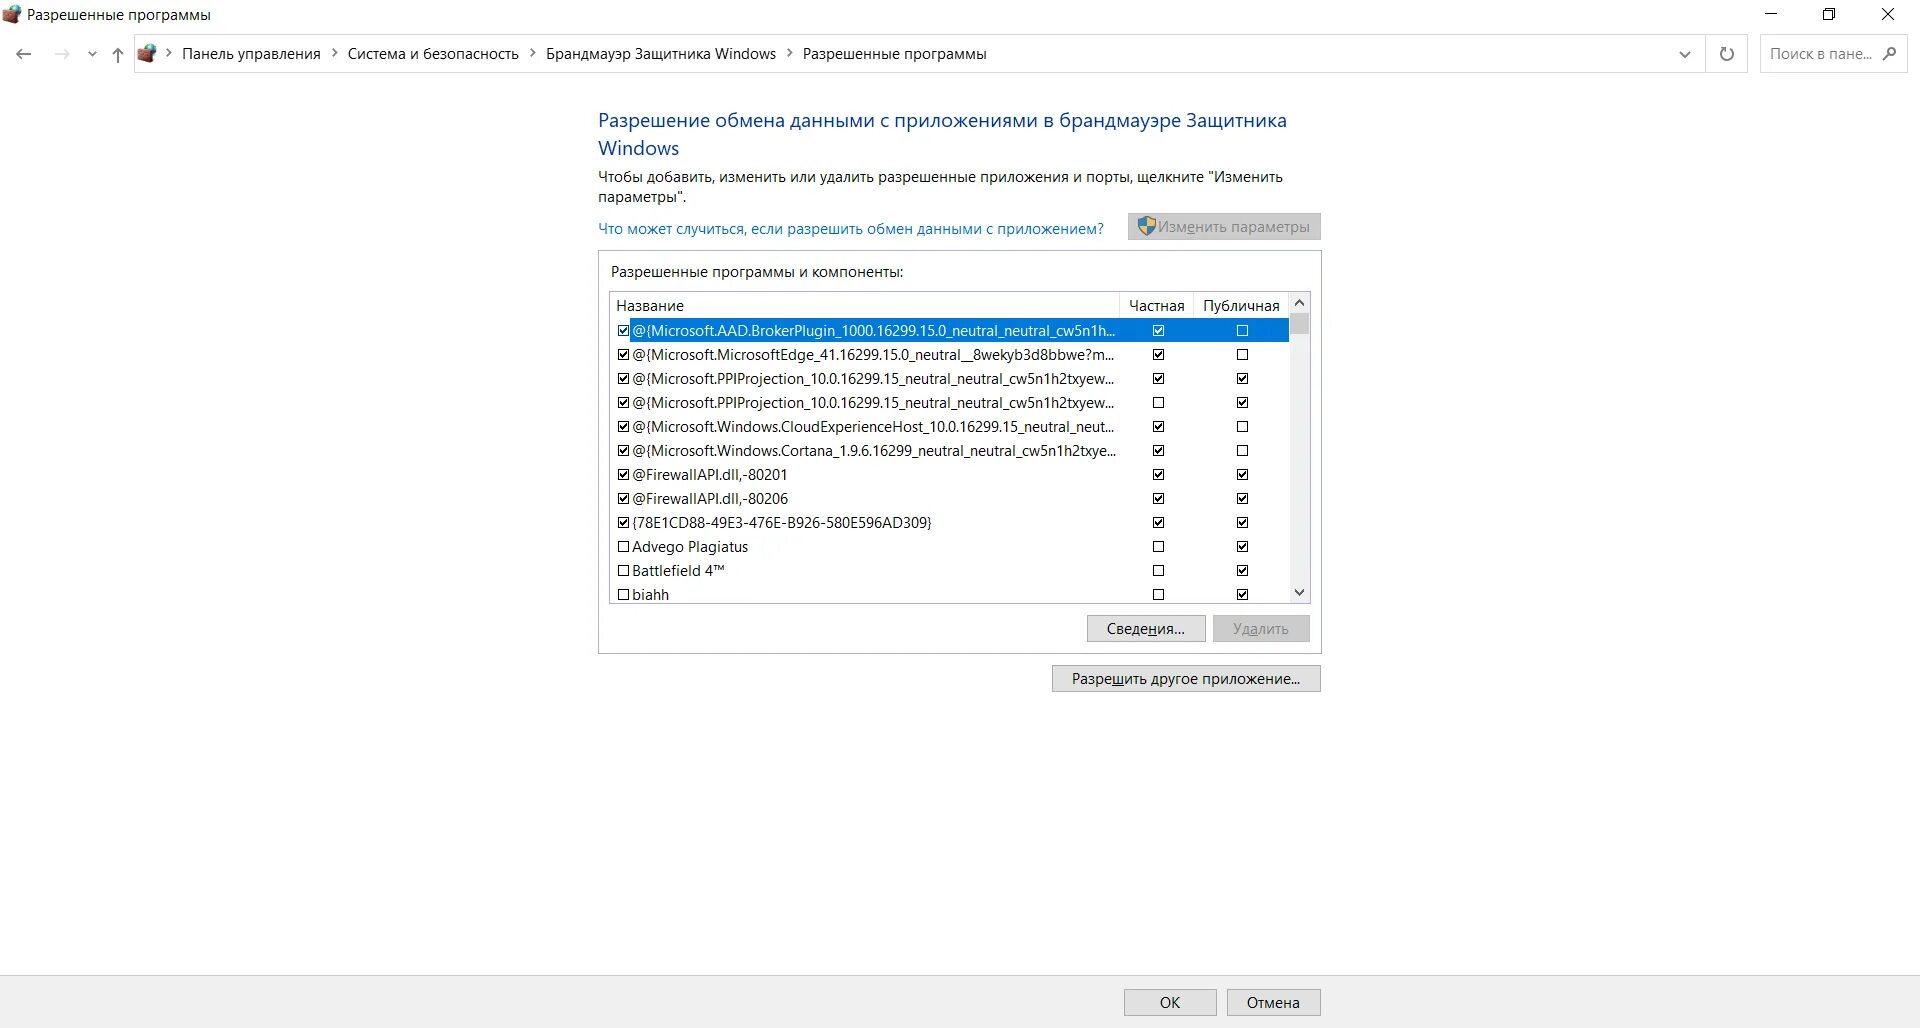1920x1028 pixels.
Task: Click the window title bar firewall icon
Action: coord(12,15)
